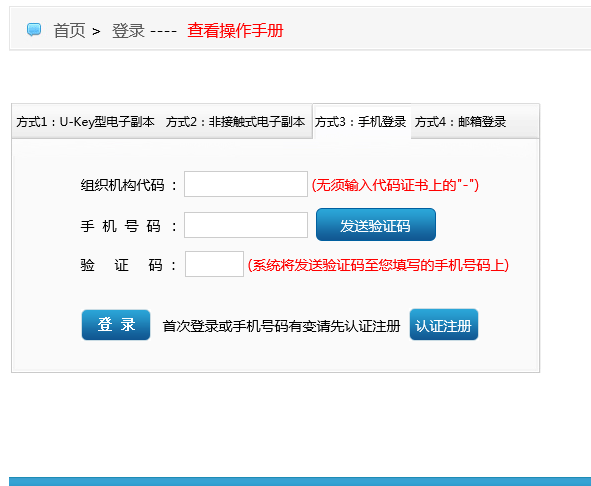Switch to 方式1：U-Key型电子副本 tab
The height and width of the screenshot is (486, 591).
pos(86,122)
